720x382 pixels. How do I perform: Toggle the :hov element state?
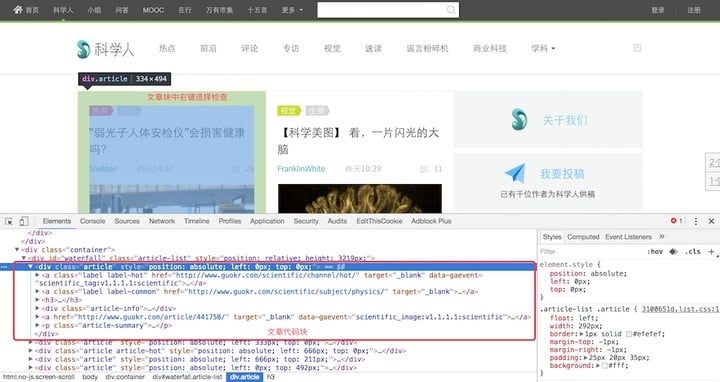coord(655,251)
